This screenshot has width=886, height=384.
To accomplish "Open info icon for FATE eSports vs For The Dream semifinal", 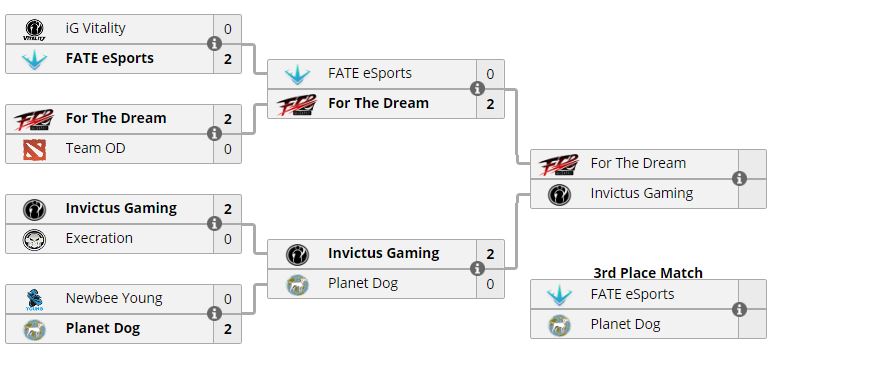I will [x=477, y=89].
